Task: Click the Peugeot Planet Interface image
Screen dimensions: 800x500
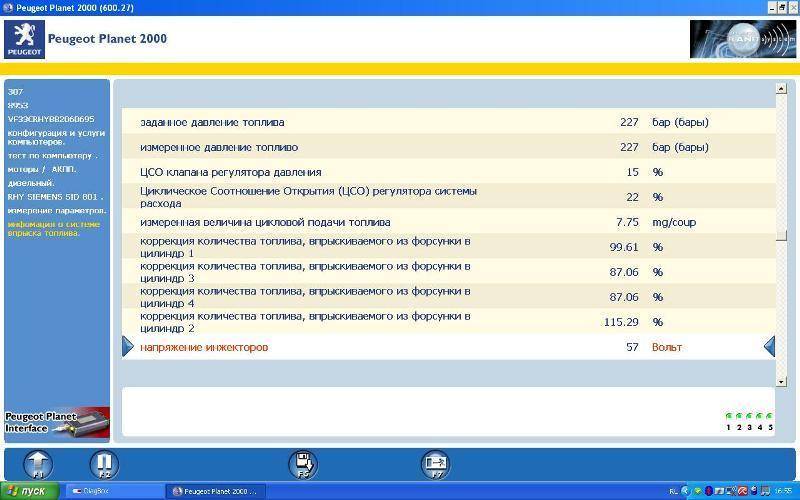Action: tap(56, 421)
